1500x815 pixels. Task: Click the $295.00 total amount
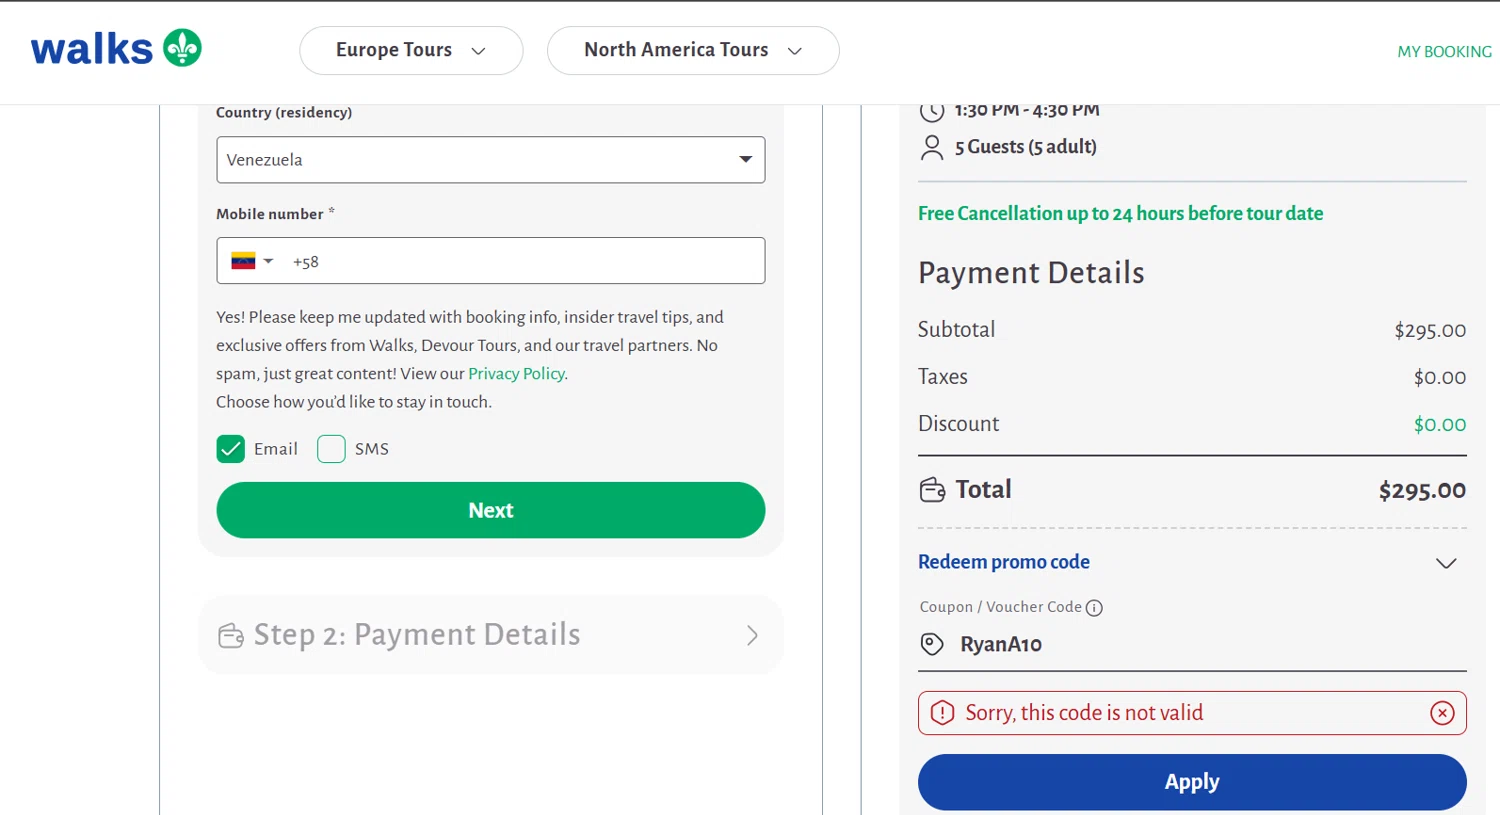point(1422,490)
